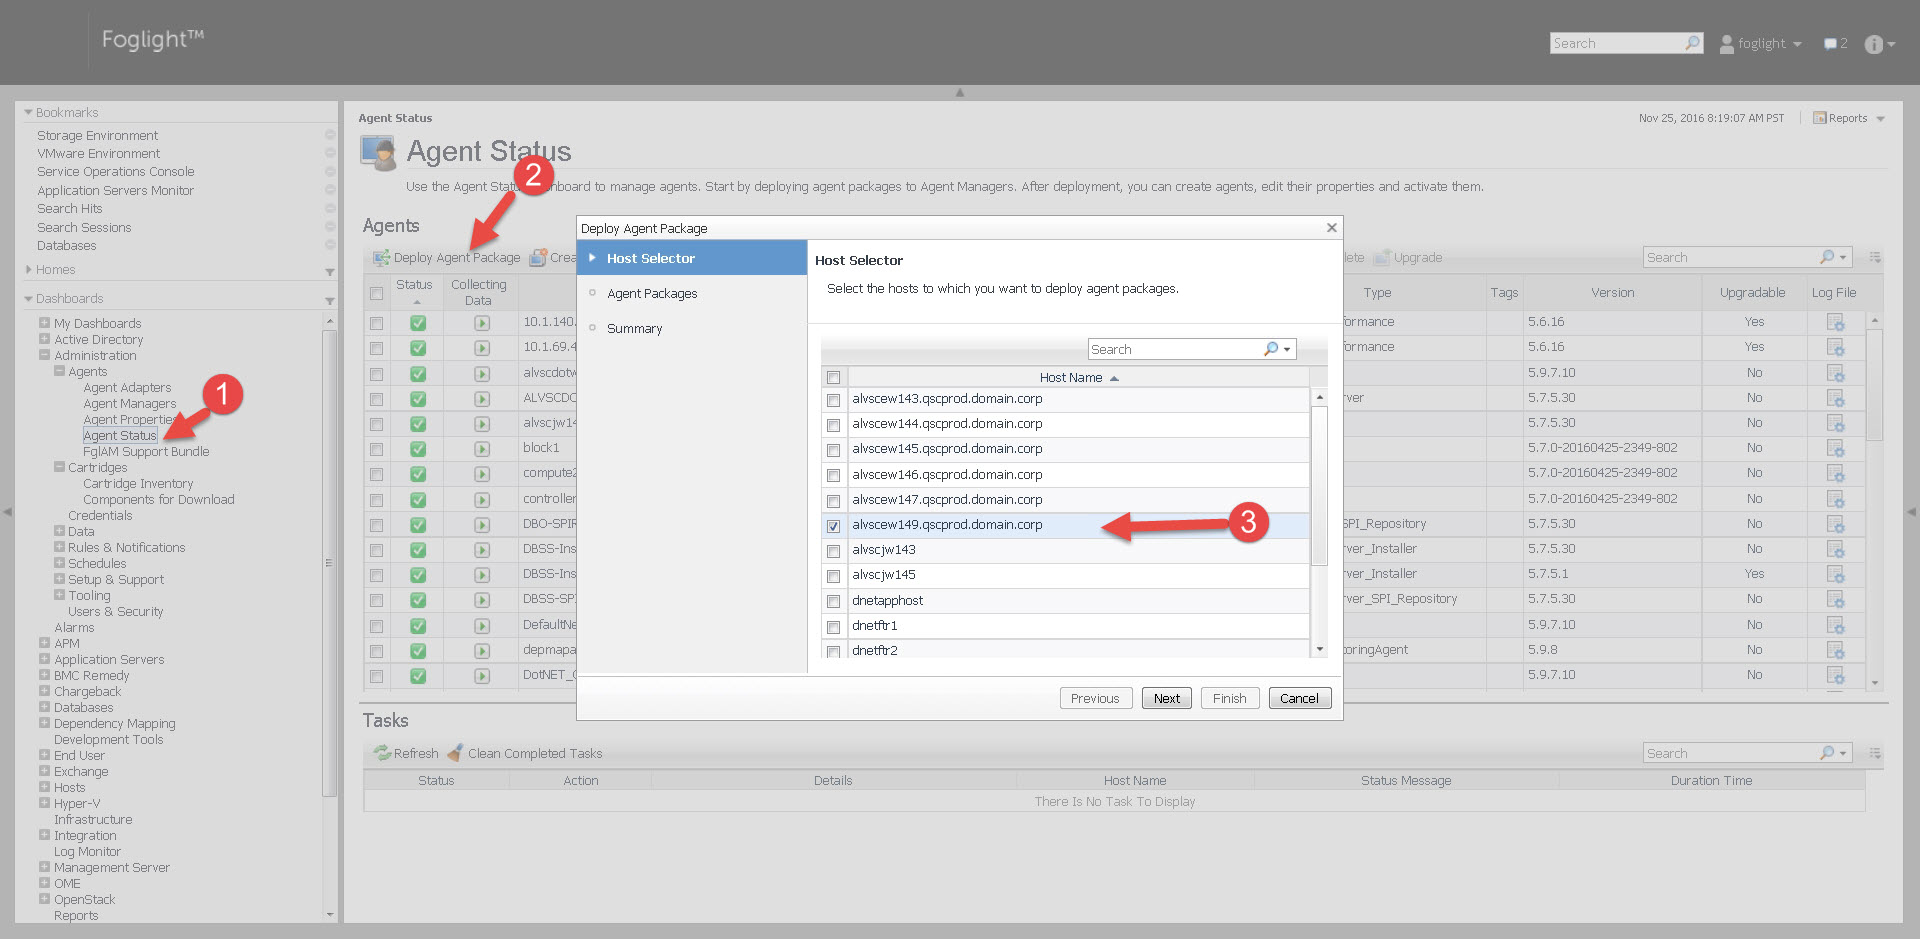Click the Clean Completed Tasks broom icon
This screenshot has width=1920, height=939.
455,753
